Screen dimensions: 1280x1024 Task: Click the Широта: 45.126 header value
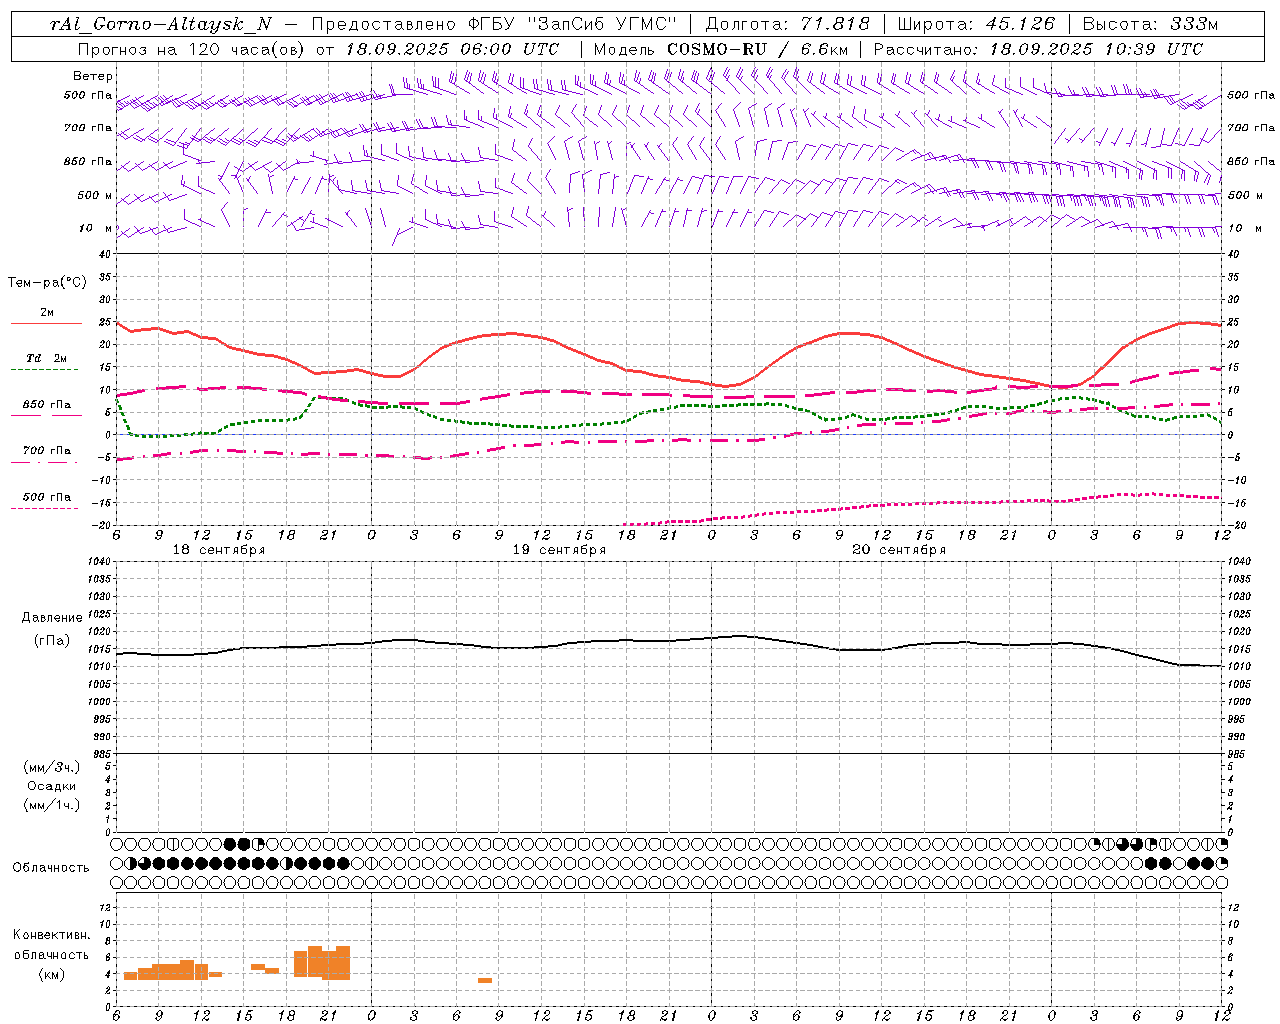[976, 24]
